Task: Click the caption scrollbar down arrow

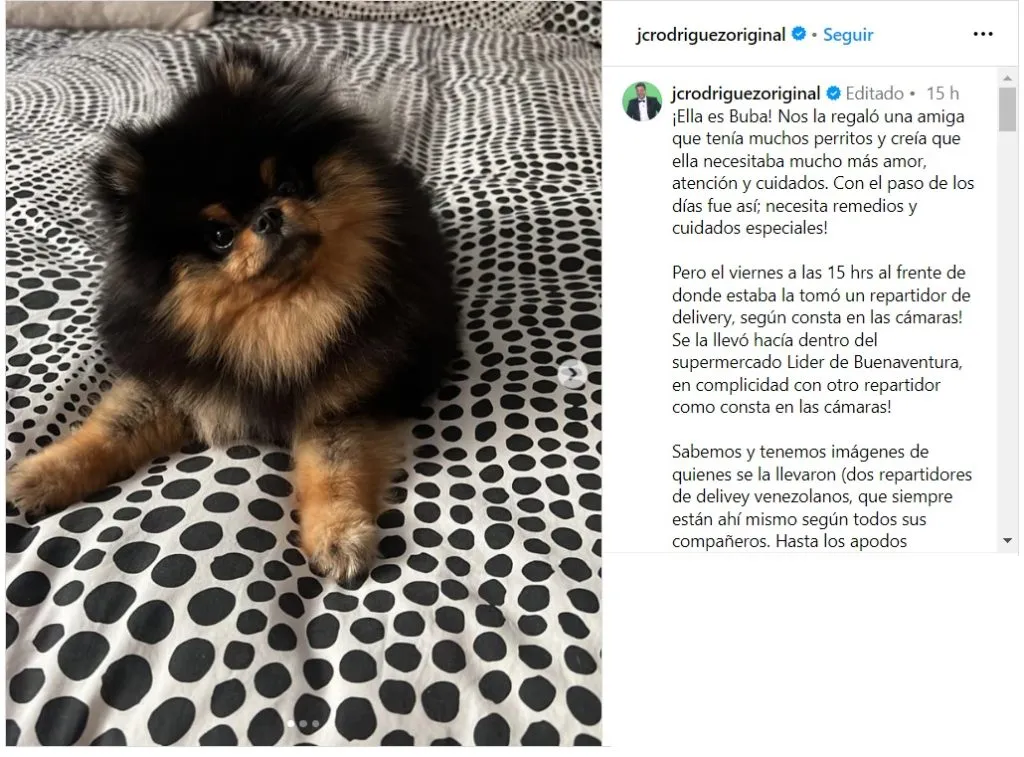Action: (1007, 541)
